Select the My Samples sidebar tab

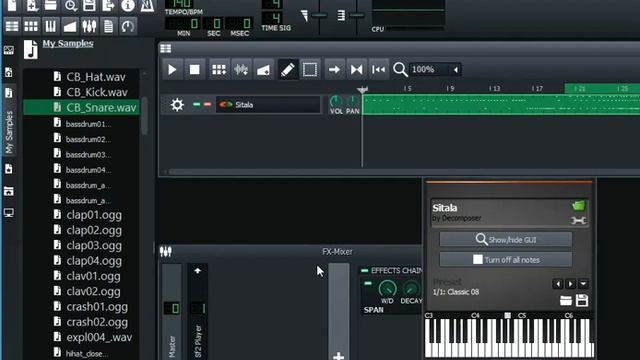coord(9,121)
